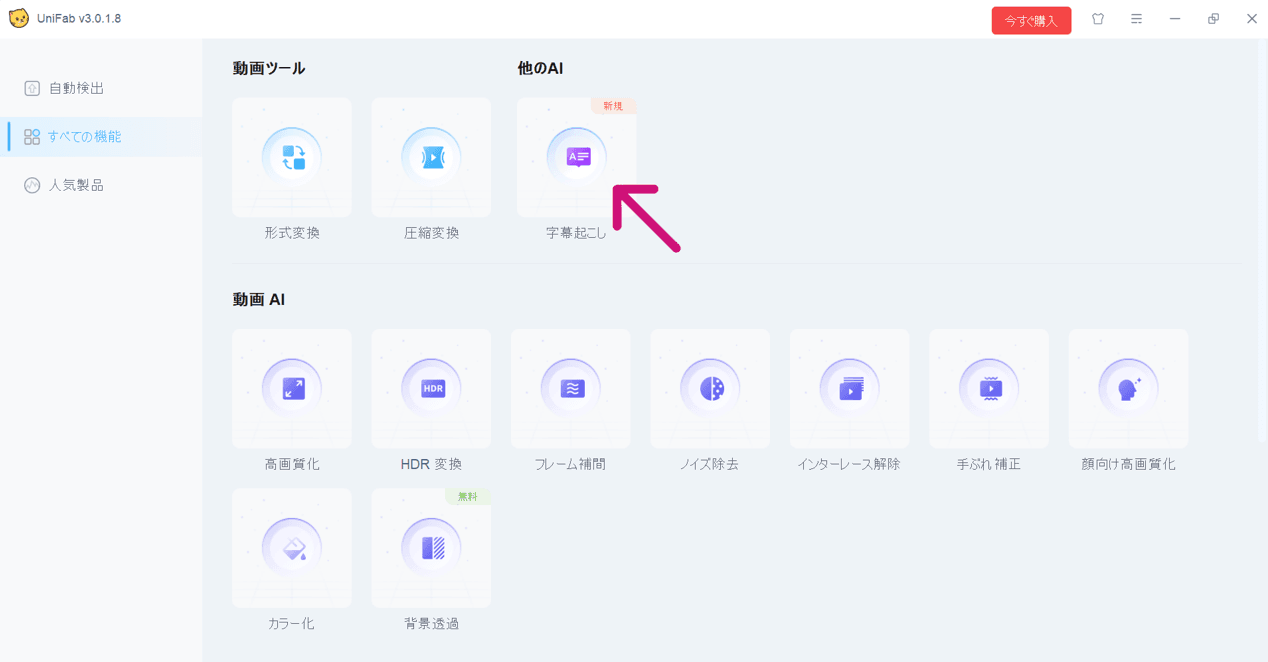The image size is (1268, 662).
Task: Select the 背景透過 background removal tool
Action: pyautogui.click(x=431, y=548)
